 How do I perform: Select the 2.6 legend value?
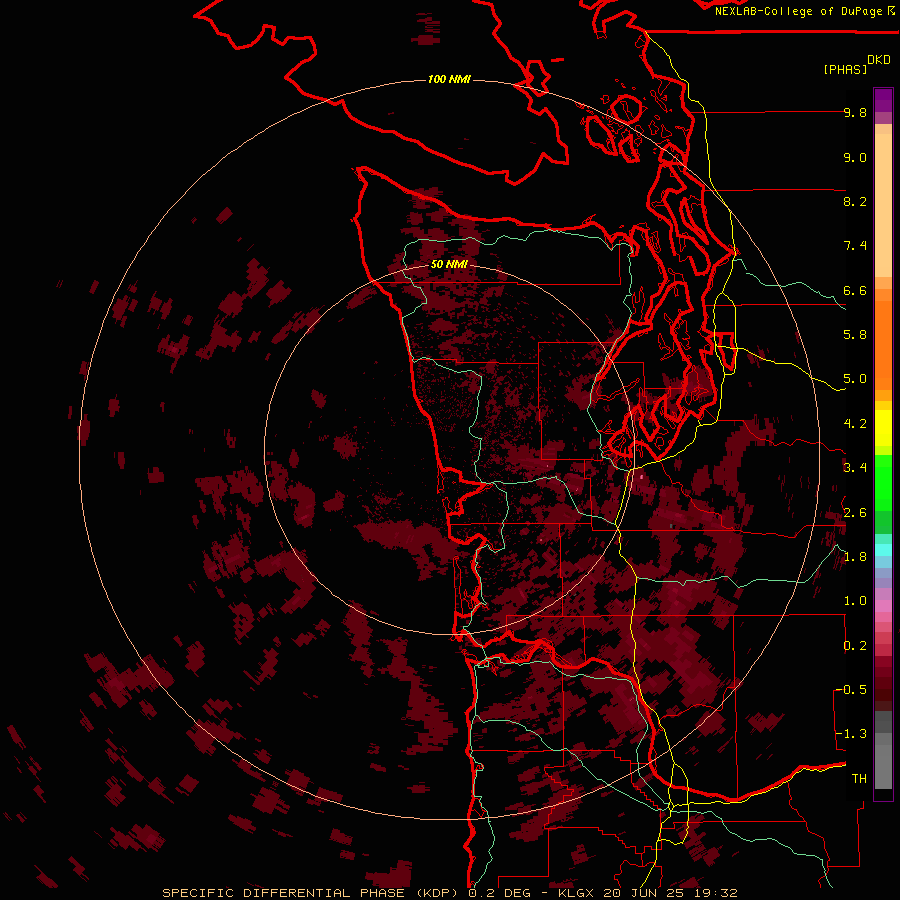pos(855,513)
